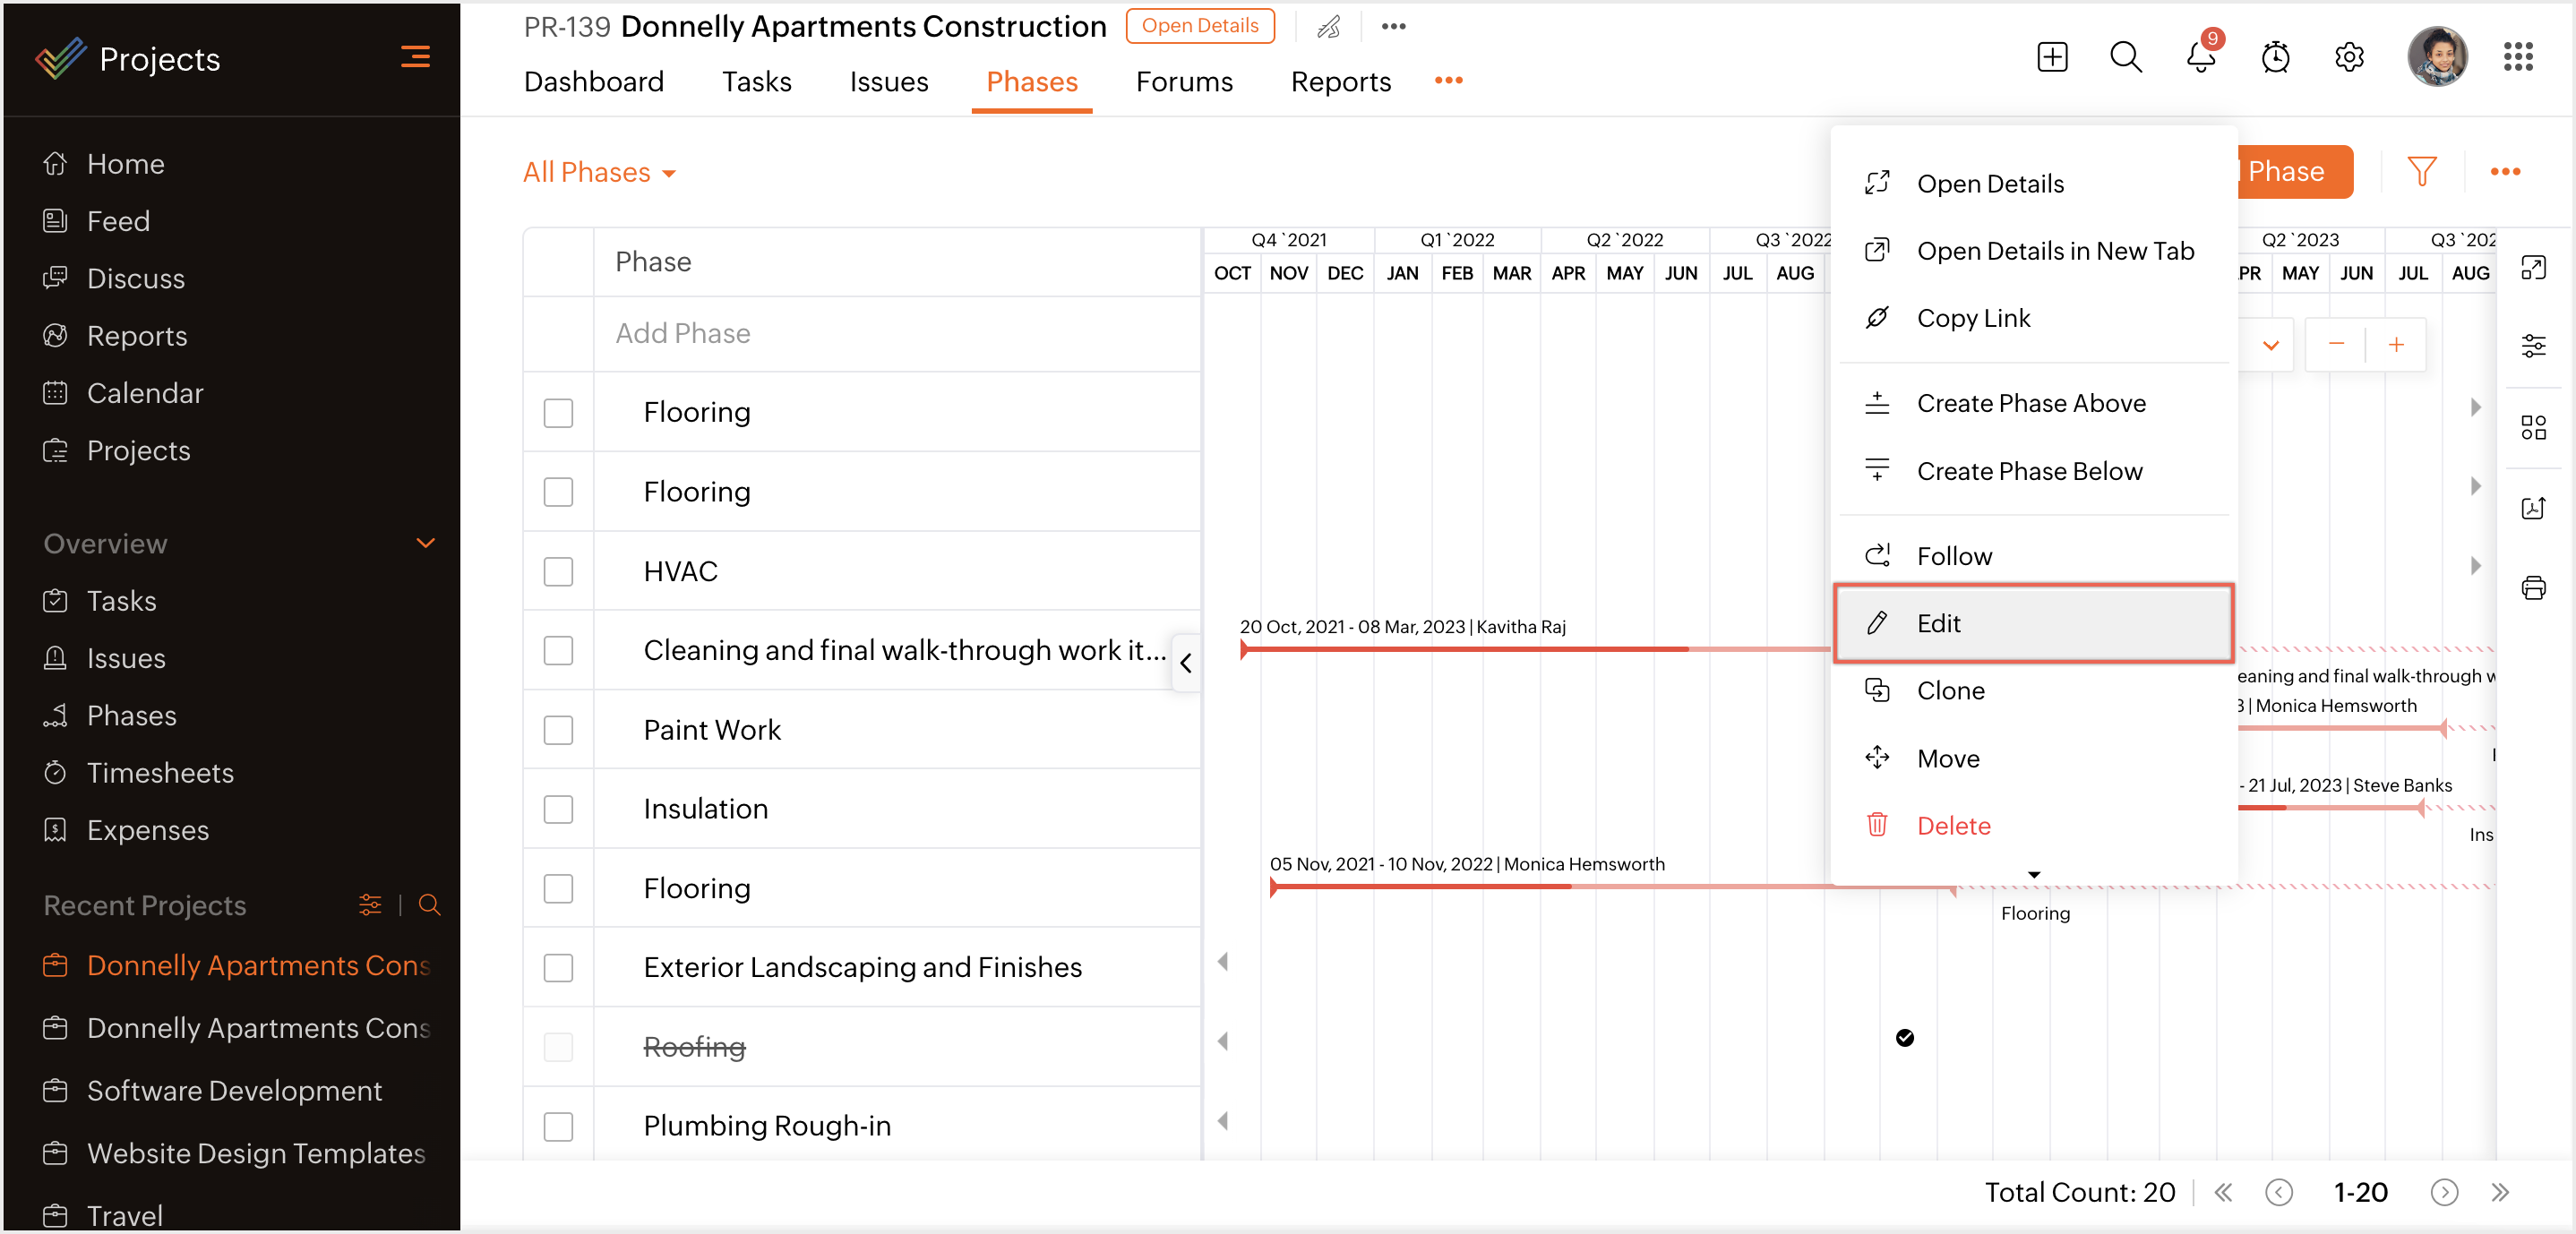Viewport: 2576px width, 1234px height.
Task: Switch to the Forums tab
Action: 1184,82
